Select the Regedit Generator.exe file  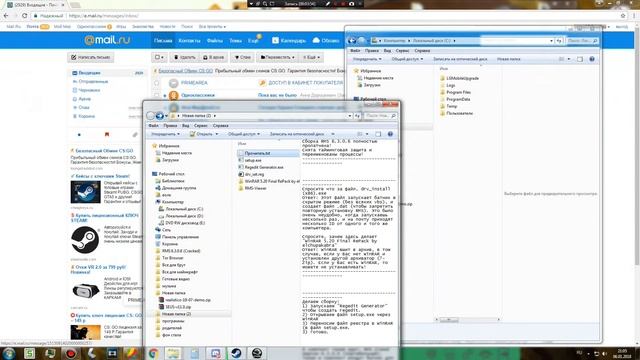261,167
